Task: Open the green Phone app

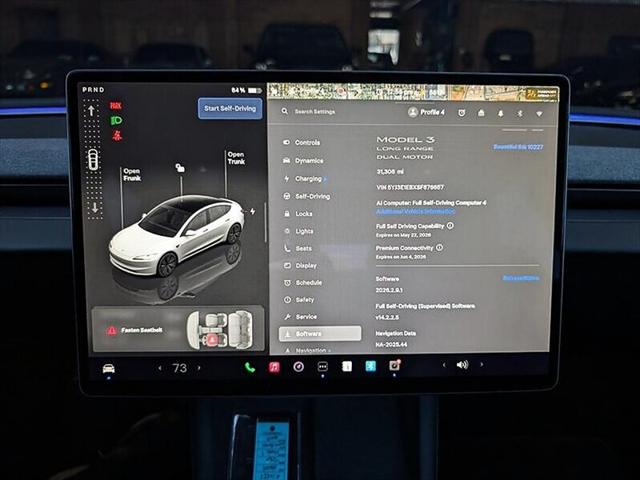Action: pos(250,368)
